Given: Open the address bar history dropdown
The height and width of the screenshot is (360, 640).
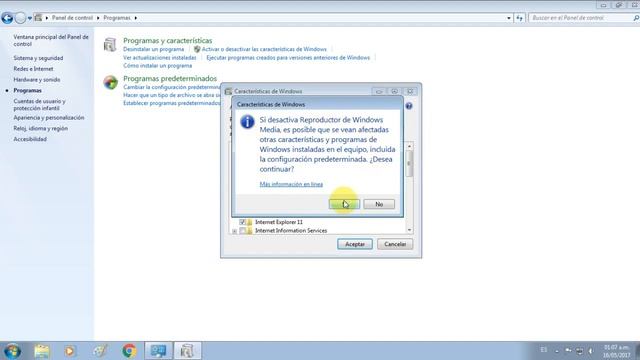Looking at the screenshot, I should (509, 18).
